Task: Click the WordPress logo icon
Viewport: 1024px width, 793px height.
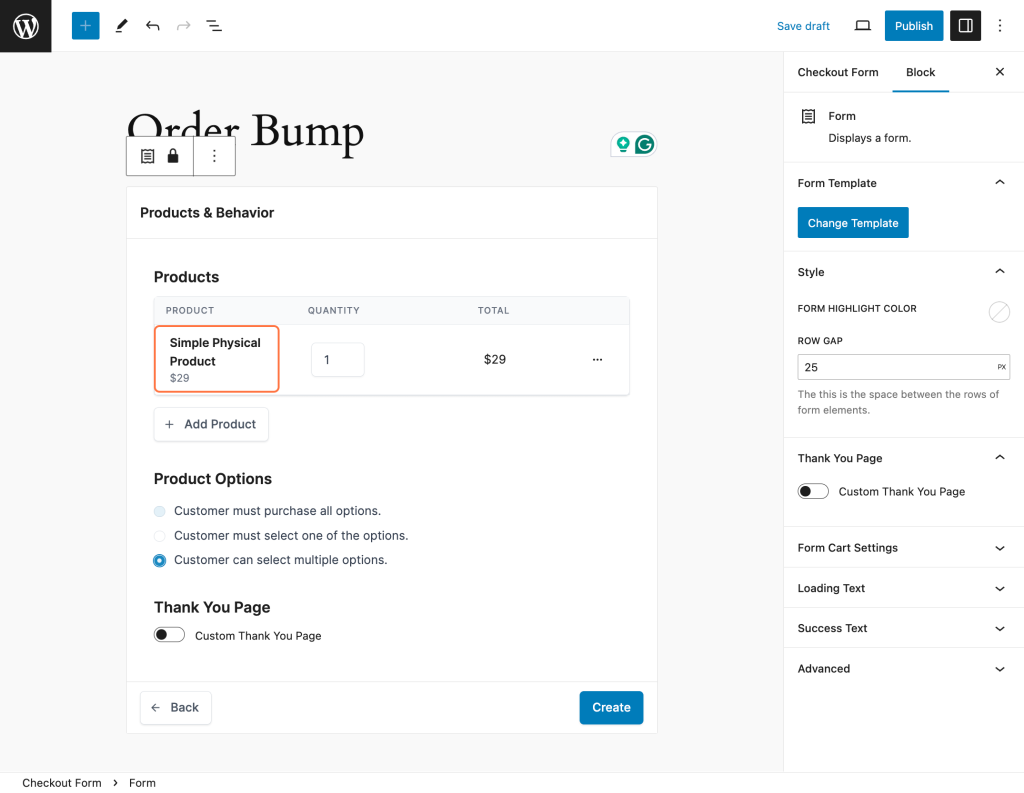Action: click(x=25, y=26)
